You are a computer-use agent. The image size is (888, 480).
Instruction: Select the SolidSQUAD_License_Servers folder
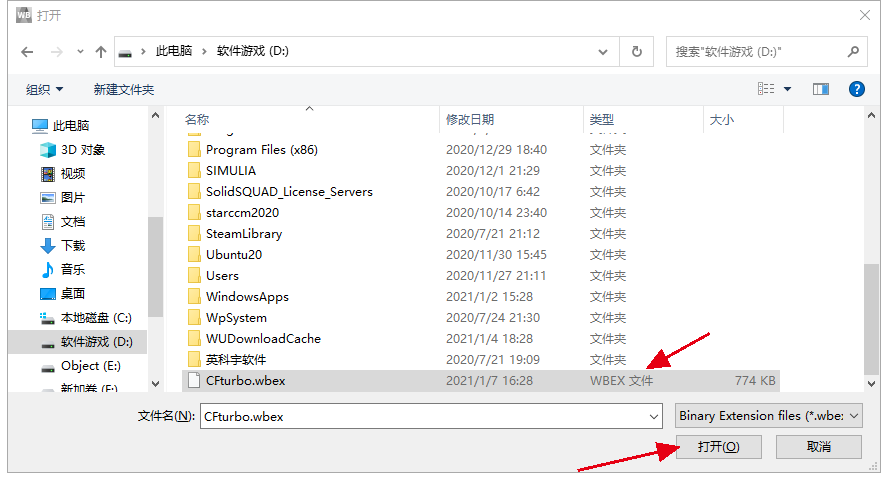tap(289, 191)
